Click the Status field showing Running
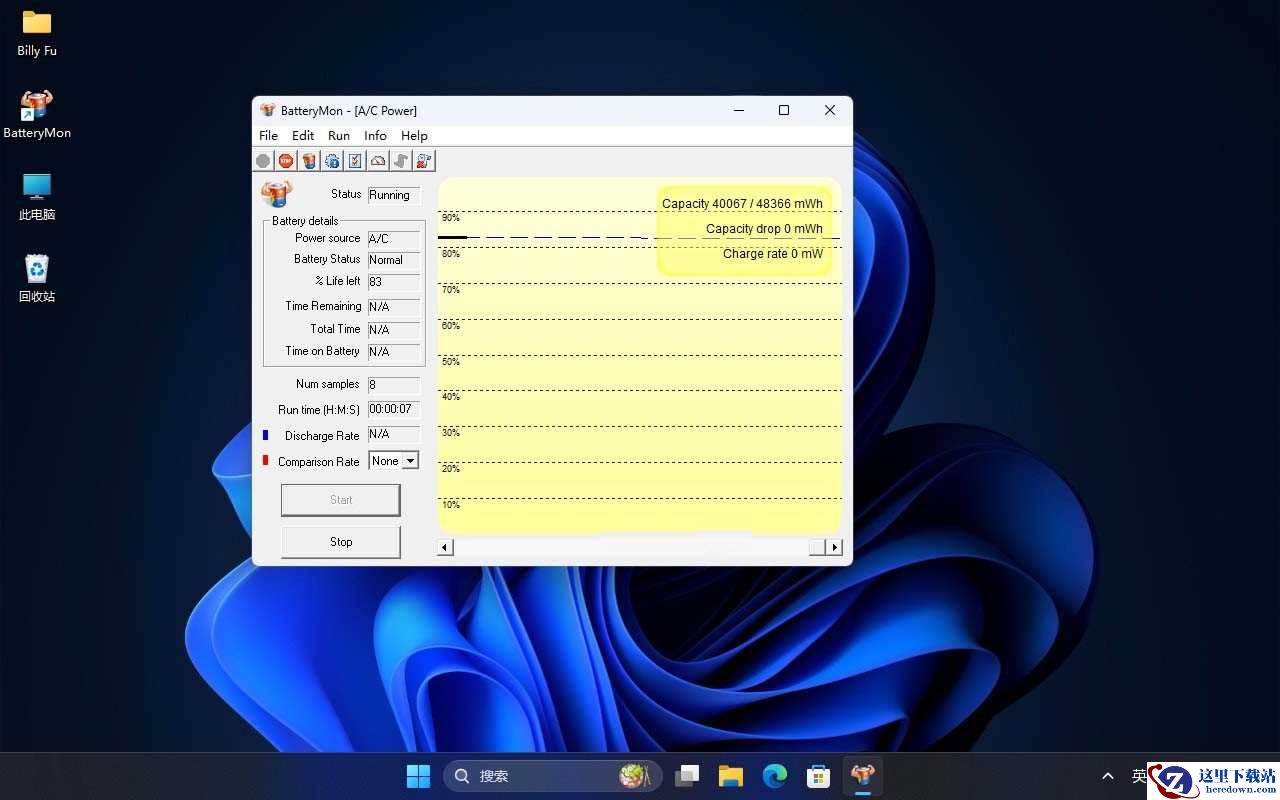Viewport: 1280px width, 800px height. (394, 195)
